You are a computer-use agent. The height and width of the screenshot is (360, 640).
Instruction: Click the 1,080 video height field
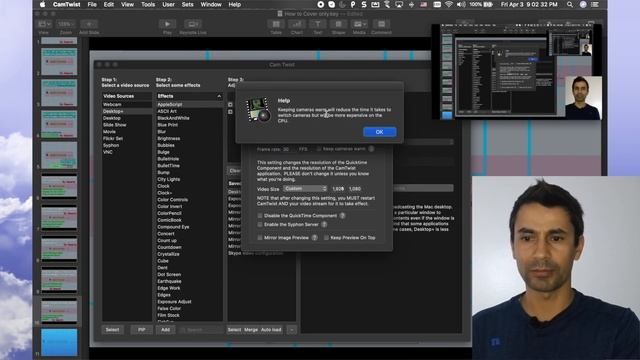(x=355, y=189)
